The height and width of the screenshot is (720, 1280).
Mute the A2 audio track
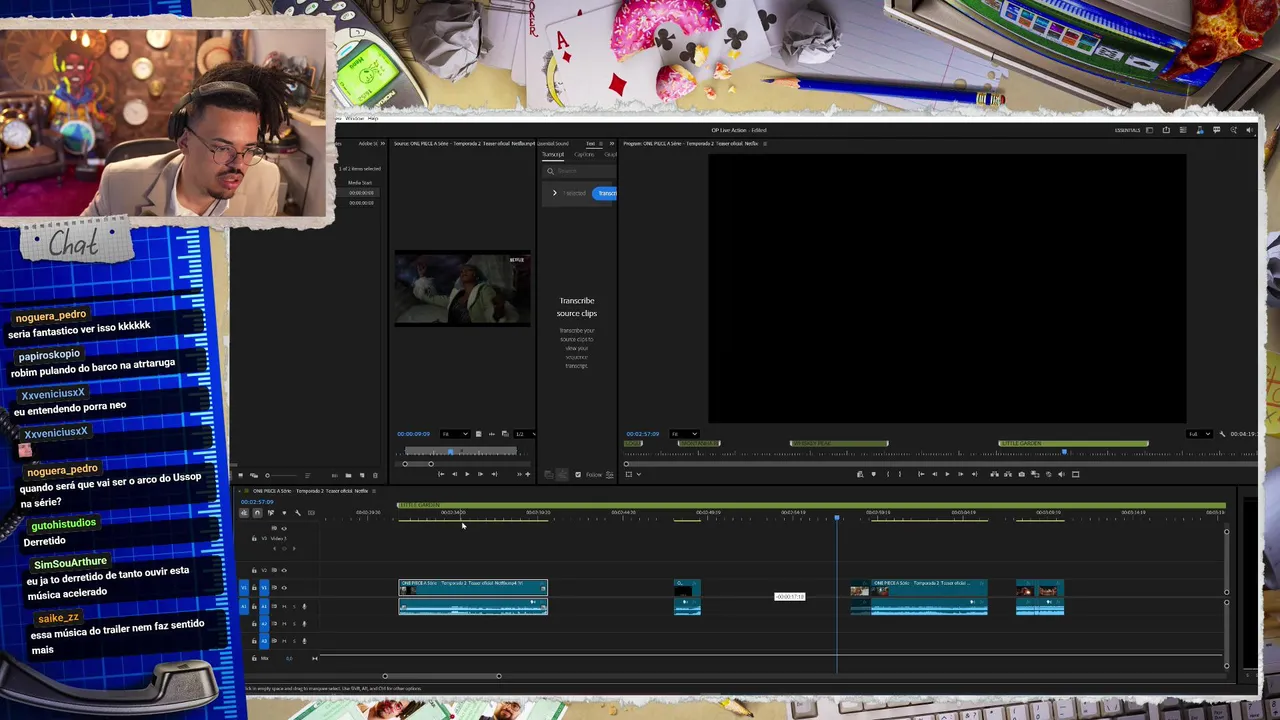pos(284,624)
